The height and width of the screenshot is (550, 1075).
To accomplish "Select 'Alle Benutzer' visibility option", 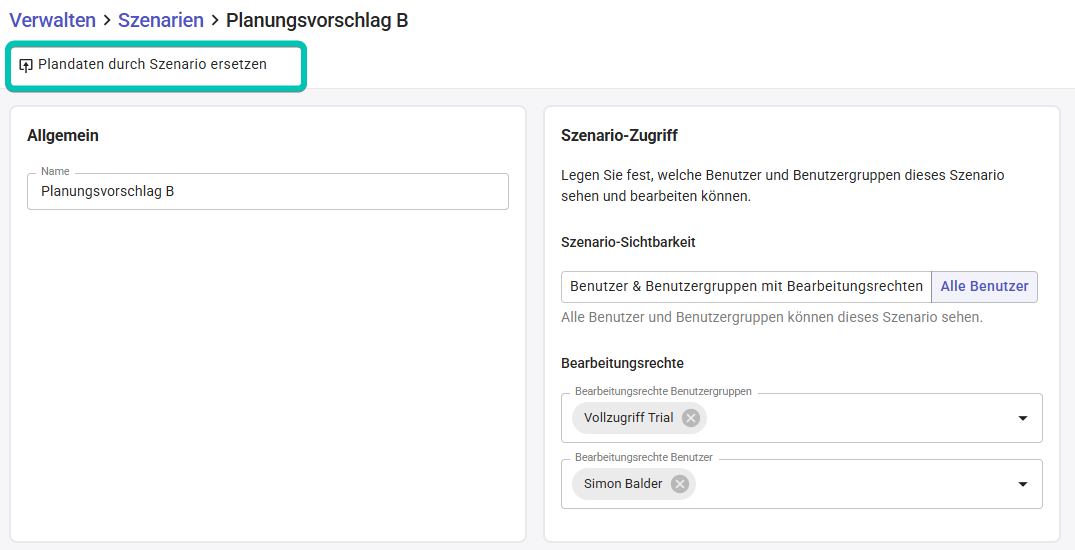I will pyautogui.click(x=984, y=287).
